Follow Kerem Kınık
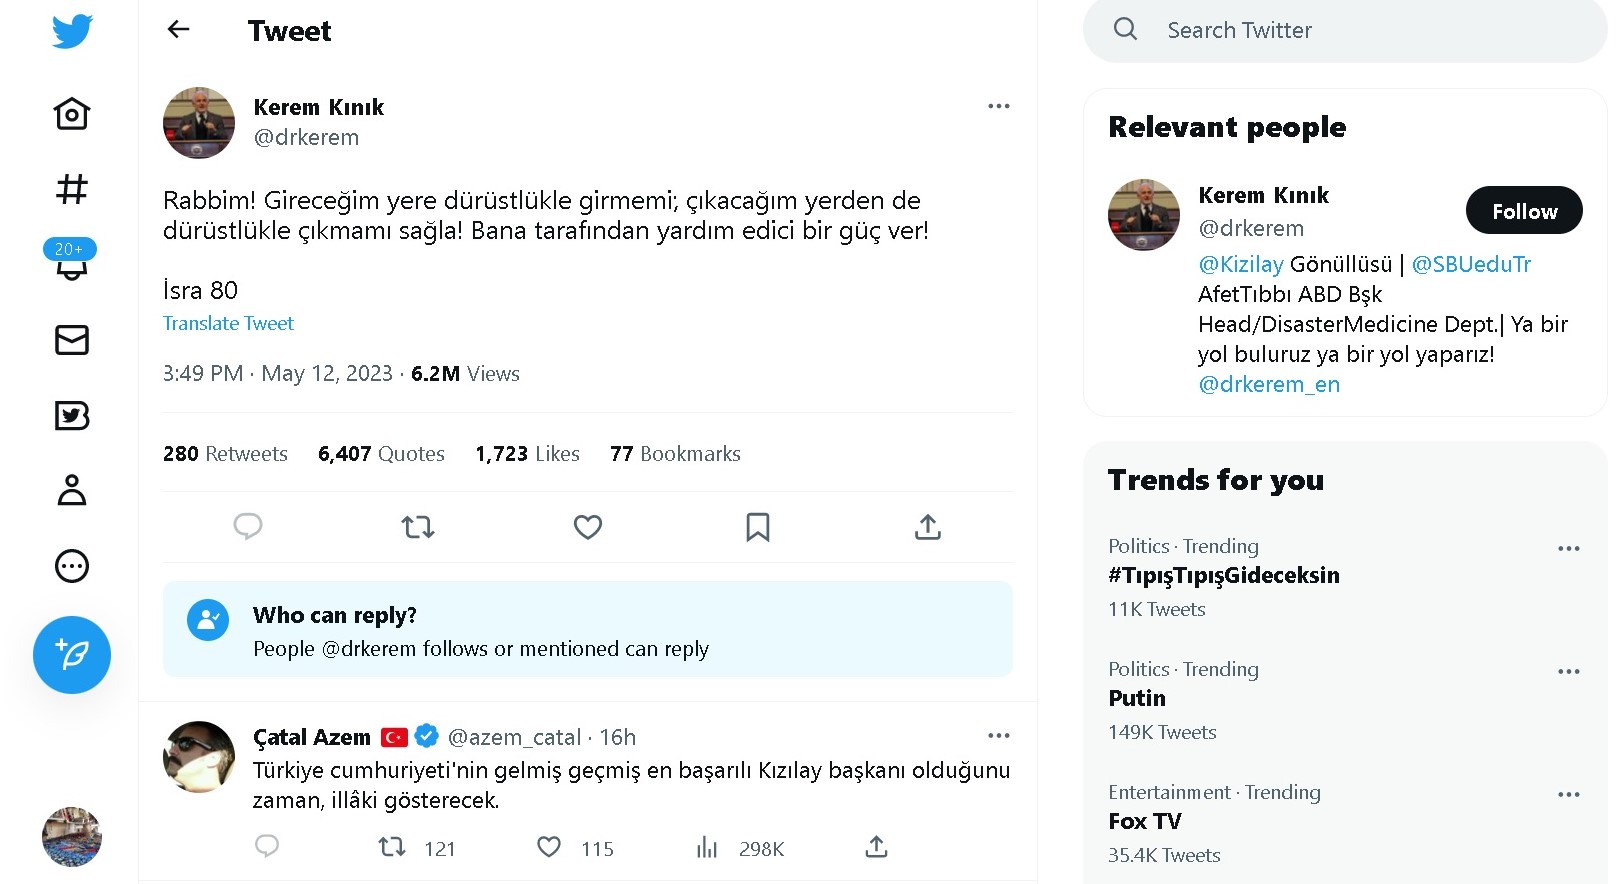 (1523, 210)
